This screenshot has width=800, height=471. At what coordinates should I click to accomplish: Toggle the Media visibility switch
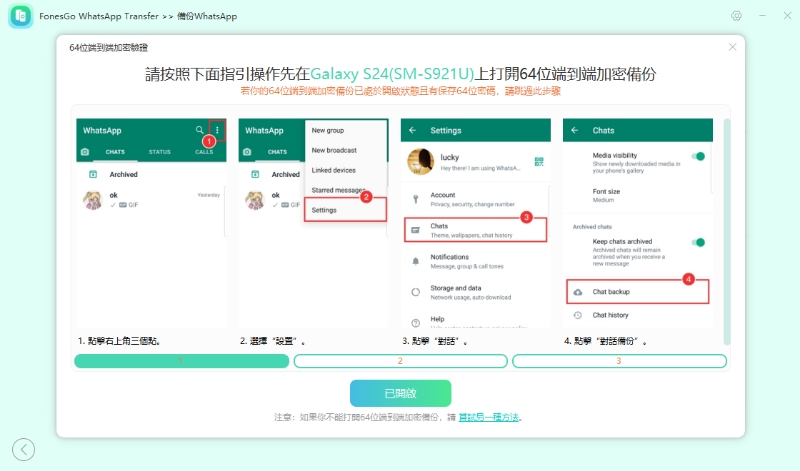coord(699,156)
